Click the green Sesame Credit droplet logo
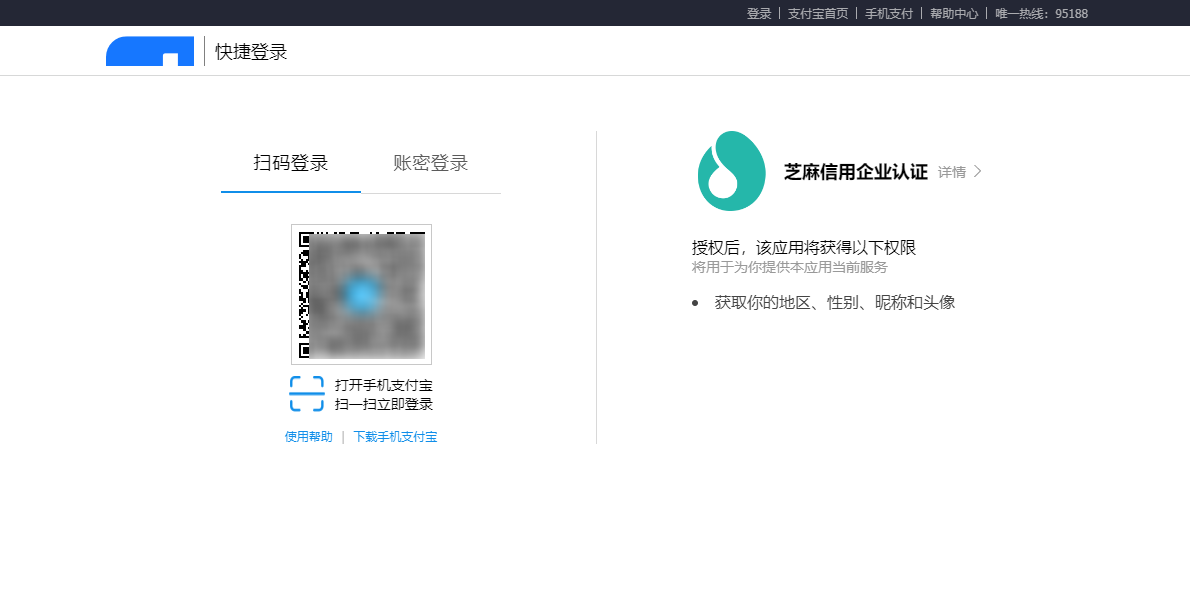The height and width of the screenshot is (608, 1190). click(x=731, y=171)
